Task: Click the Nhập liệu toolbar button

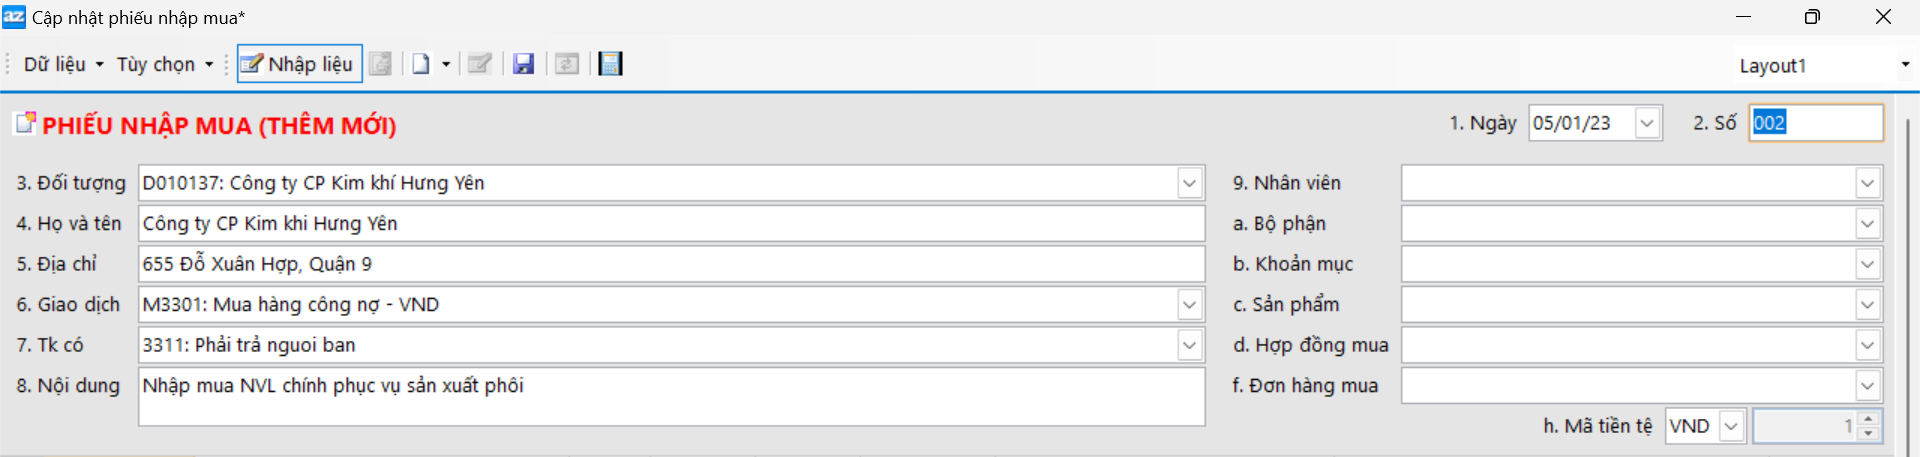Action: pos(300,64)
